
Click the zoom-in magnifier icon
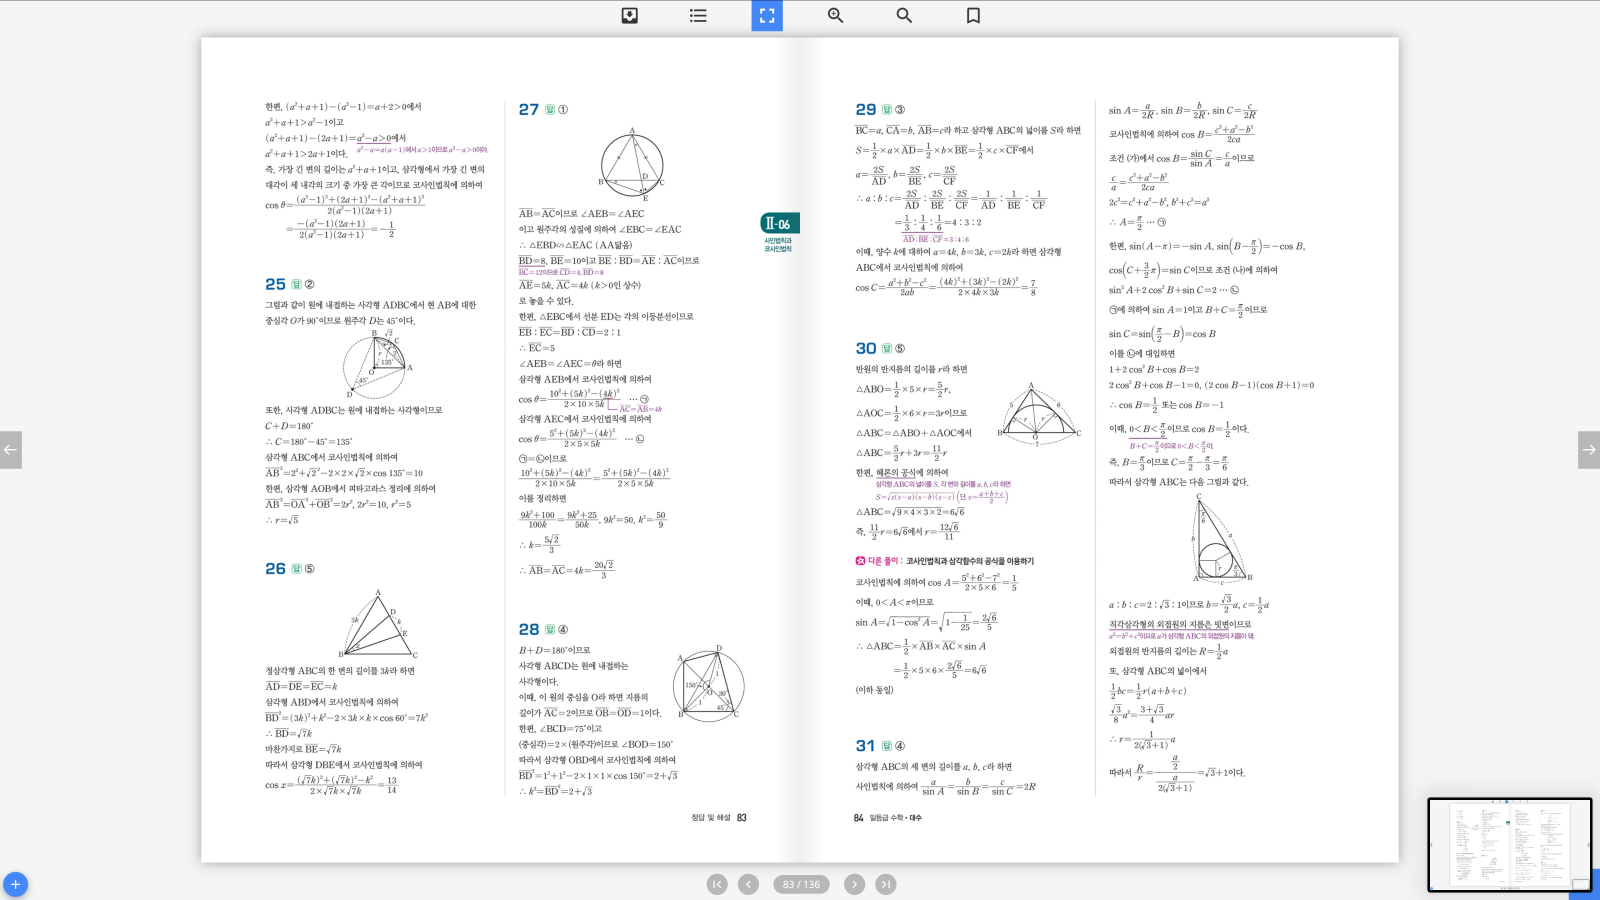click(x=835, y=16)
